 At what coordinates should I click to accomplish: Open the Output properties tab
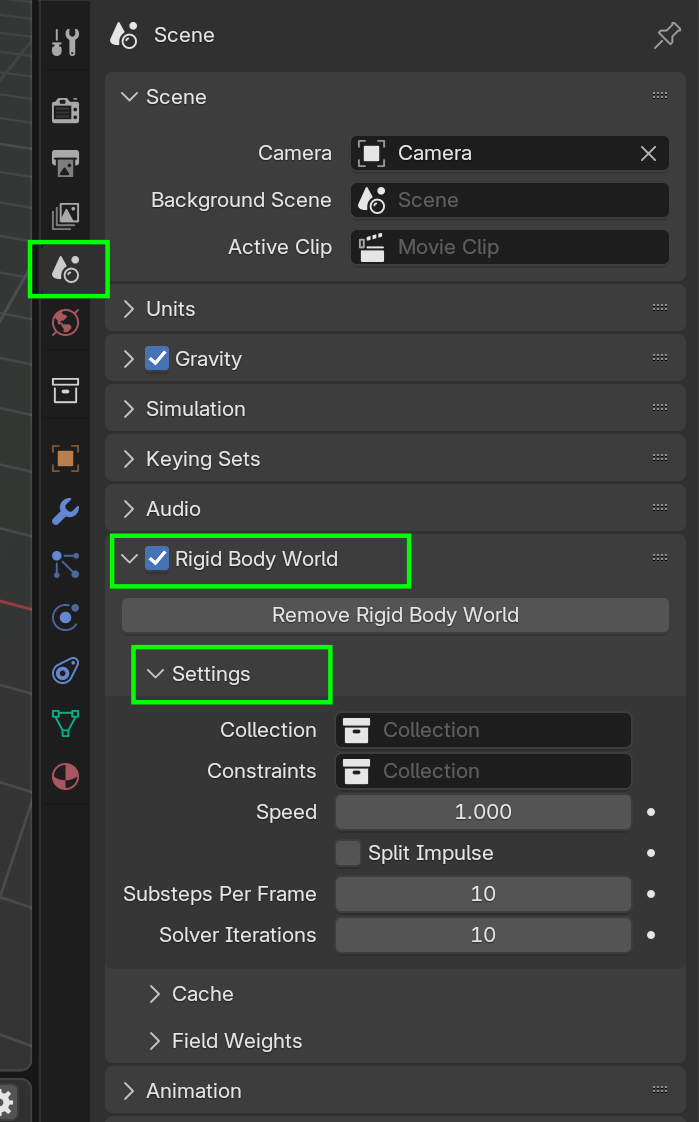(x=66, y=163)
